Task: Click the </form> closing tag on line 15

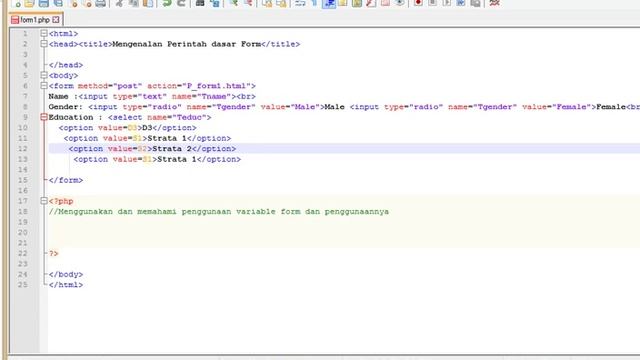Action: 66,180
